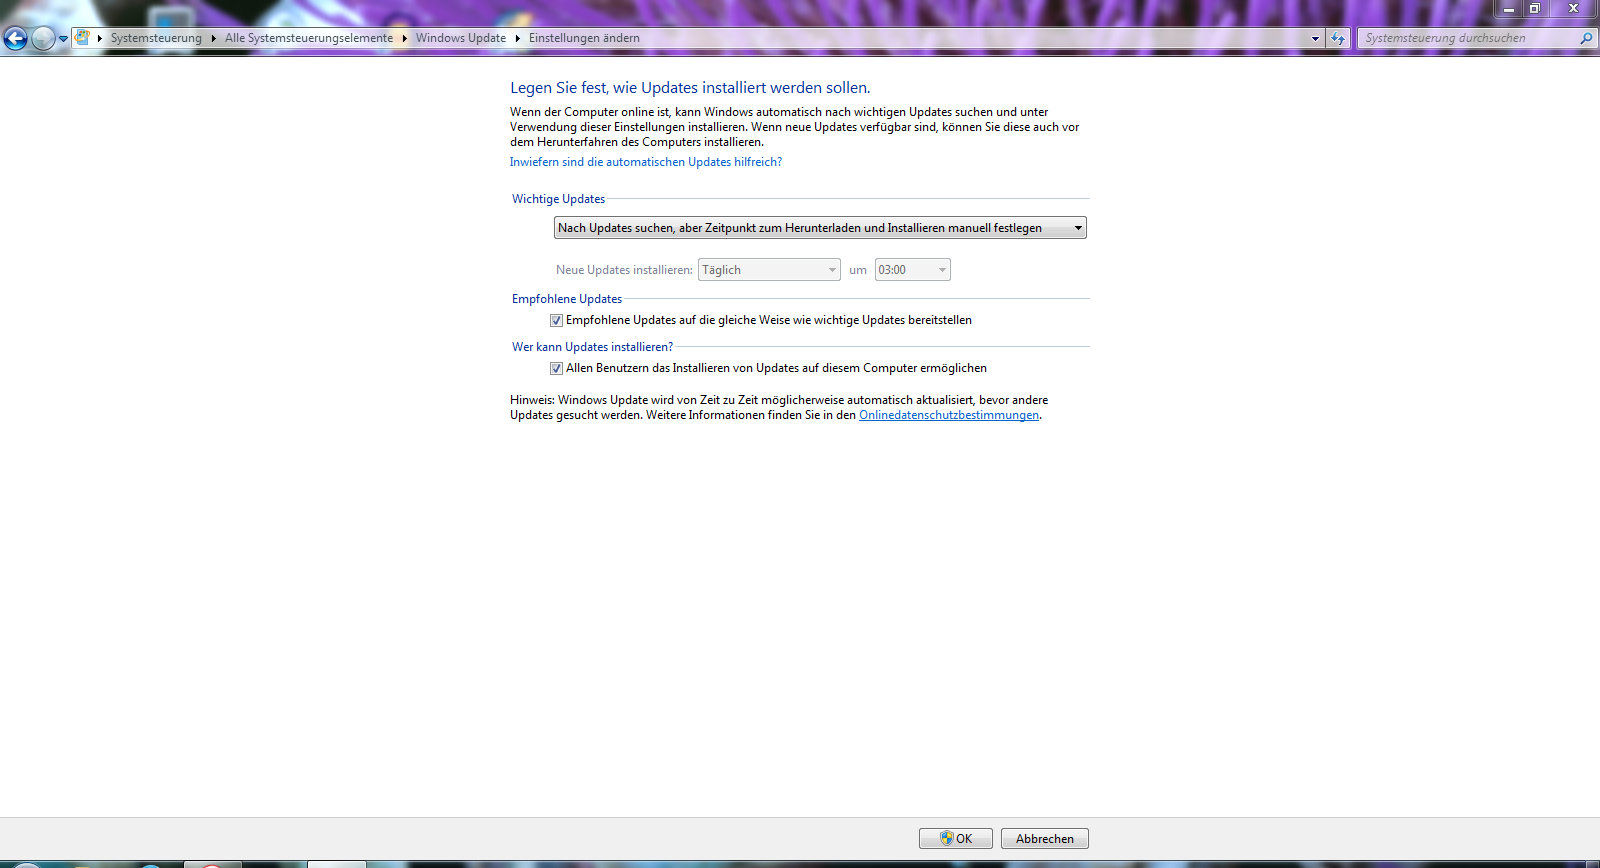This screenshot has height=868, width=1600.
Task: Expand arrow after Windows Update breadcrumb
Action: pos(518,38)
